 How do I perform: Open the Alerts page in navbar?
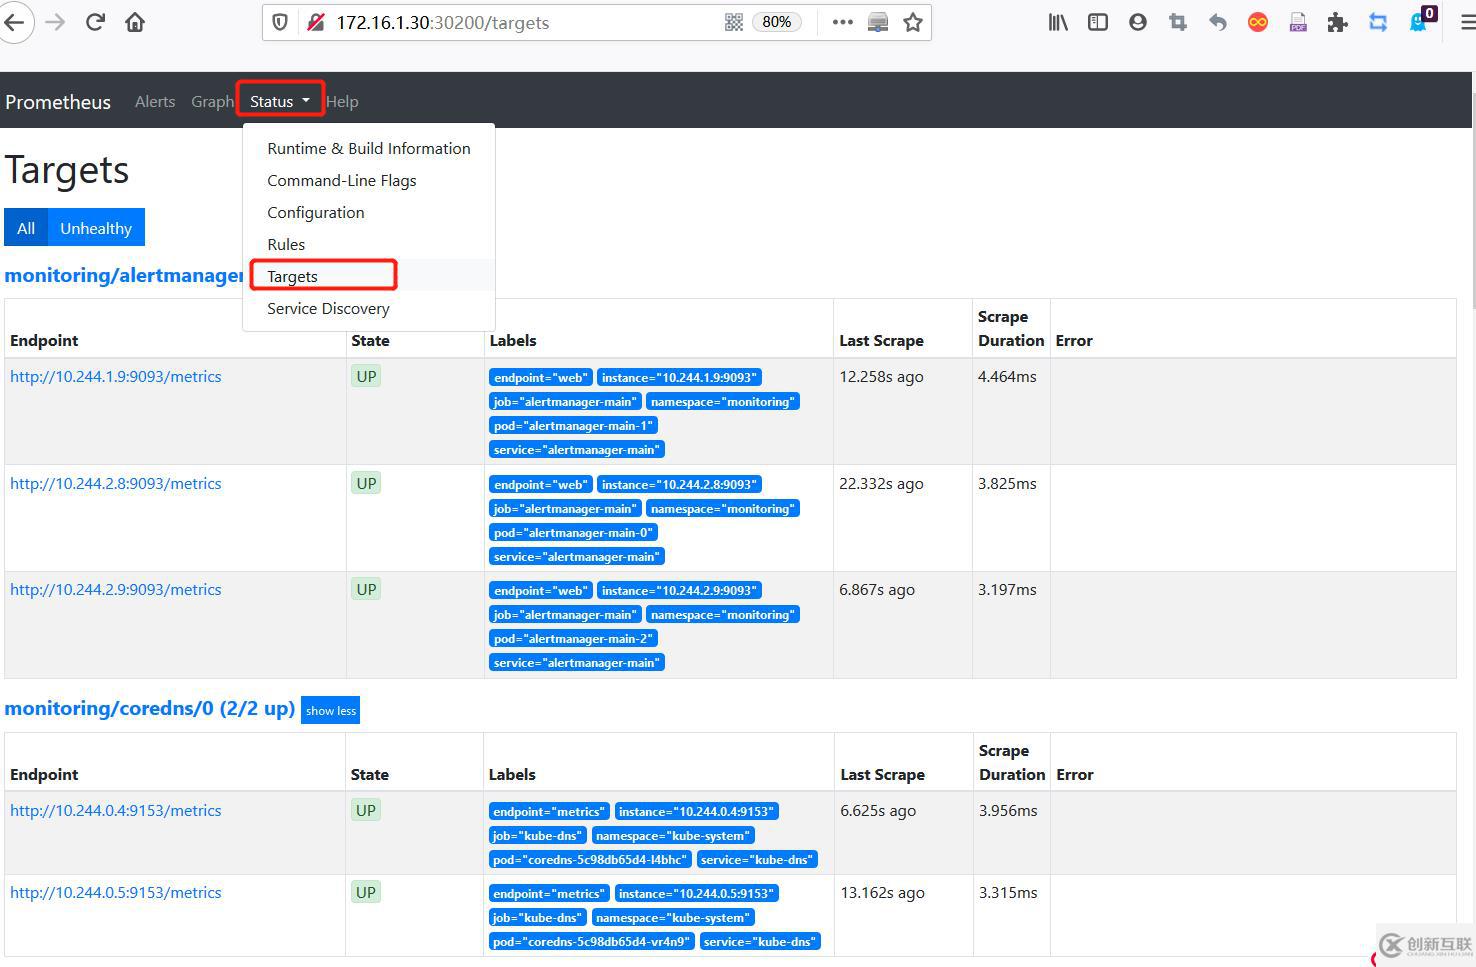tap(155, 101)
